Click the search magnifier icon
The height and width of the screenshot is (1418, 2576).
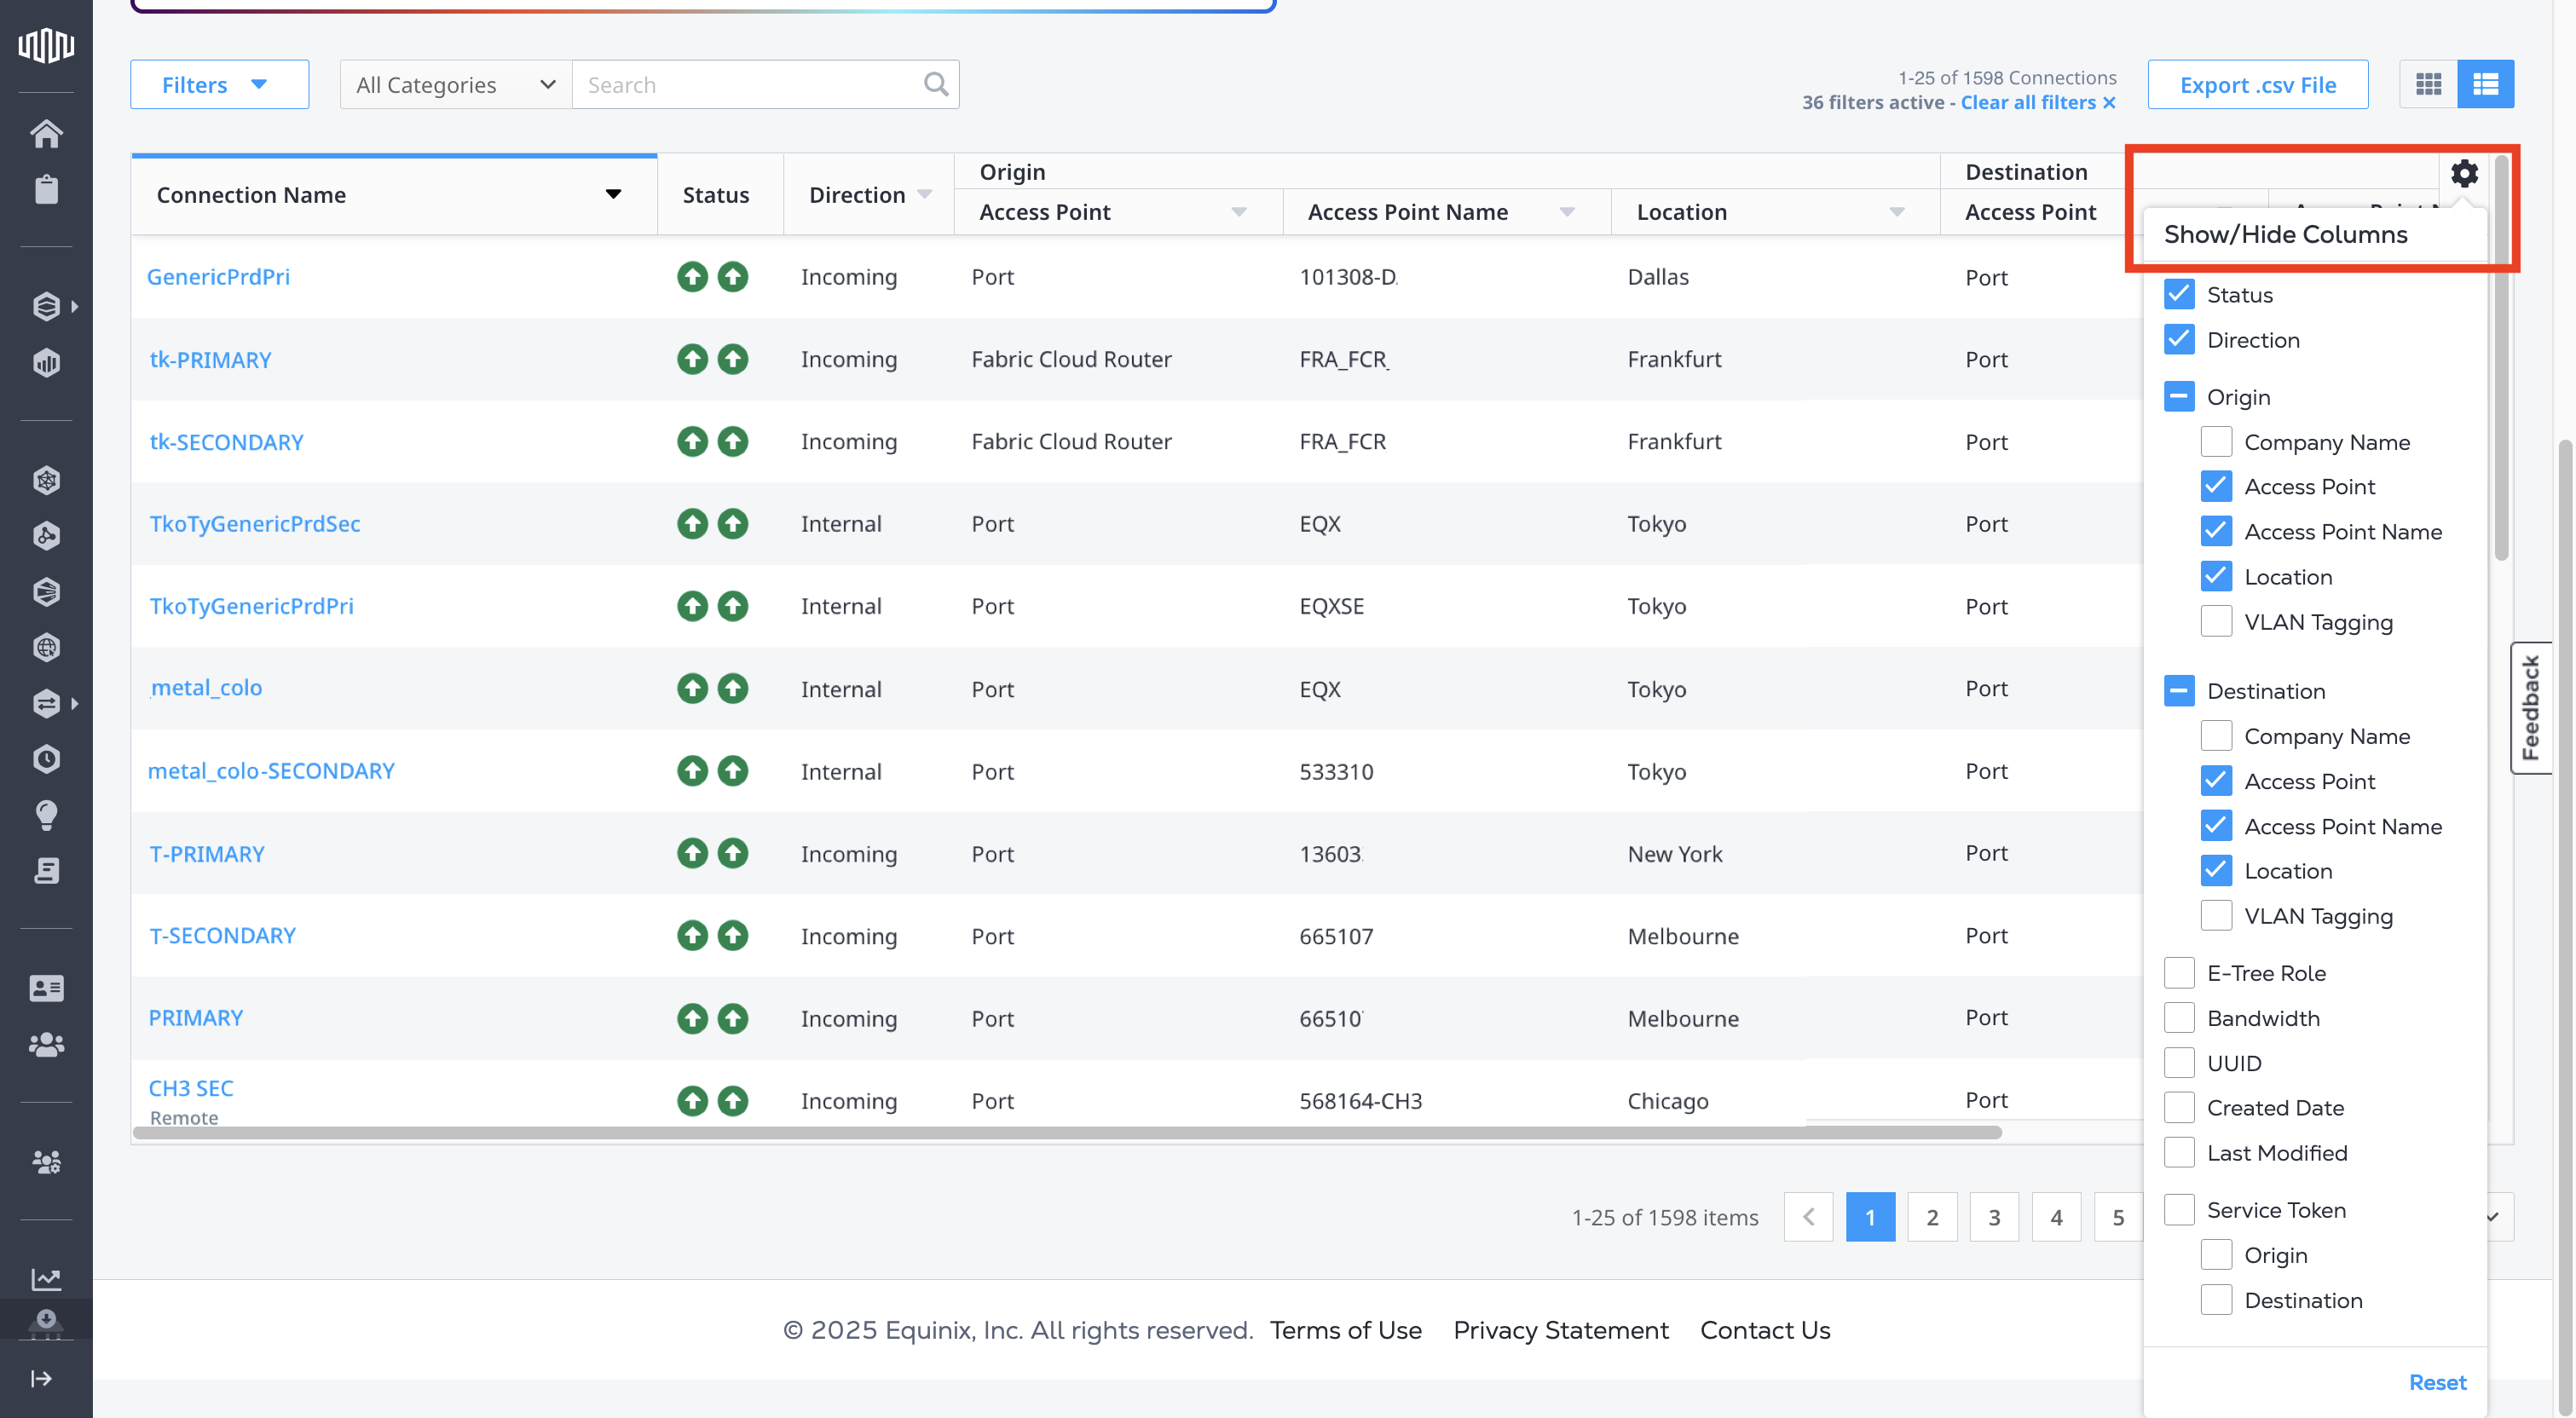click(935, 84)
